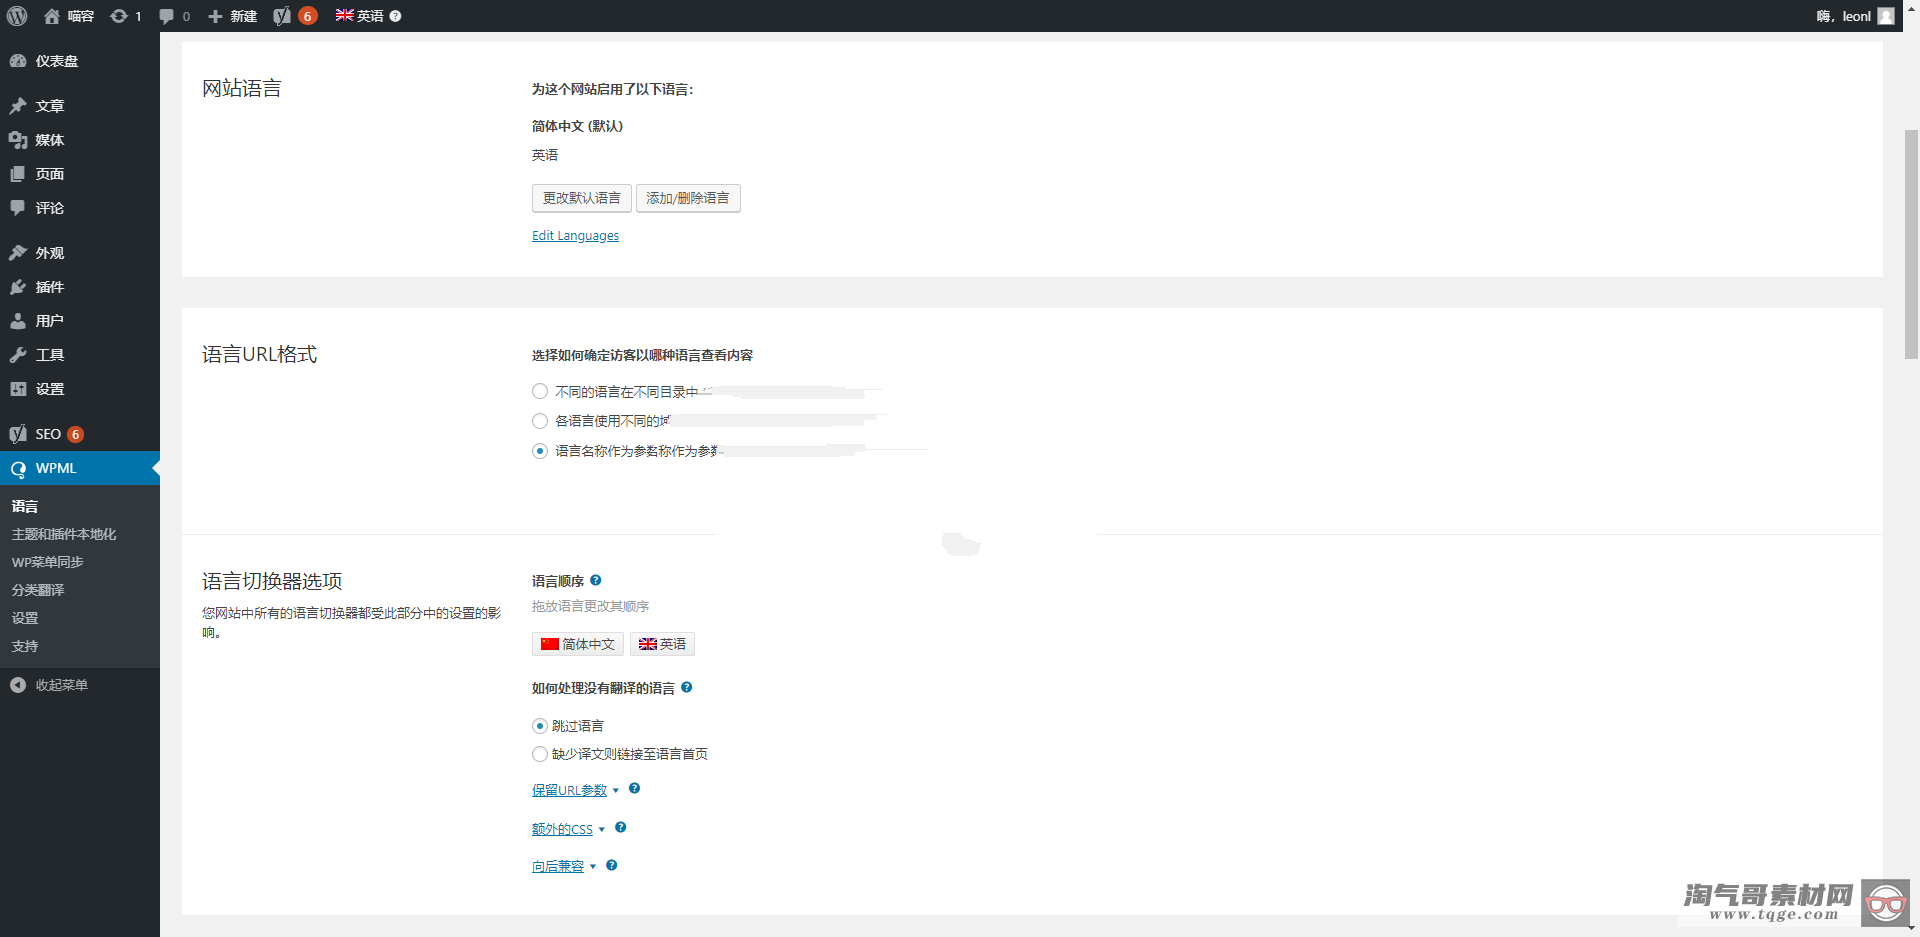The image size is (1920, 937).
Task: Click the plus New content icon
Action: click(x=215, y=16)
